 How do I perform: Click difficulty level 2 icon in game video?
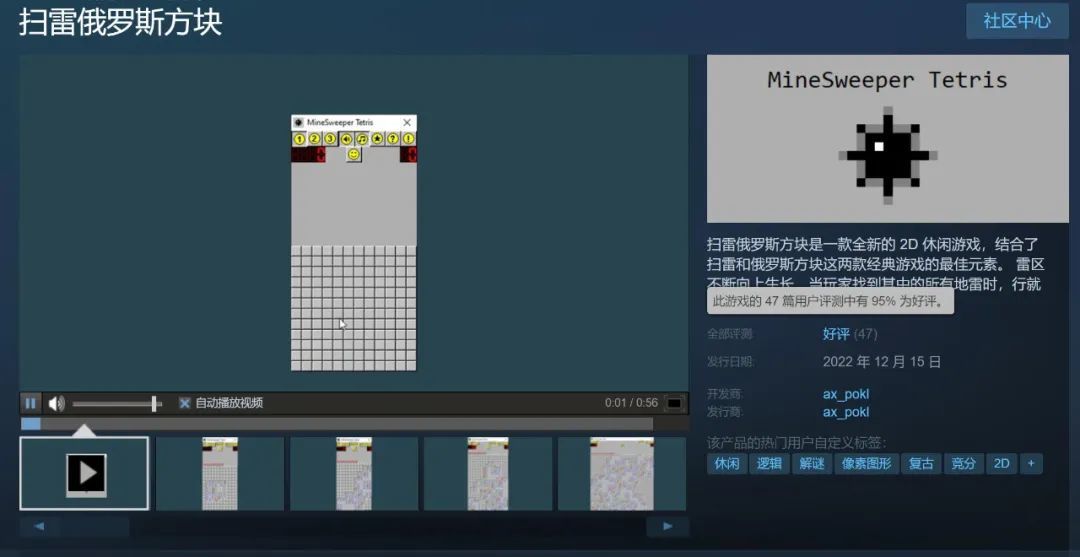[x=315, y=139]
